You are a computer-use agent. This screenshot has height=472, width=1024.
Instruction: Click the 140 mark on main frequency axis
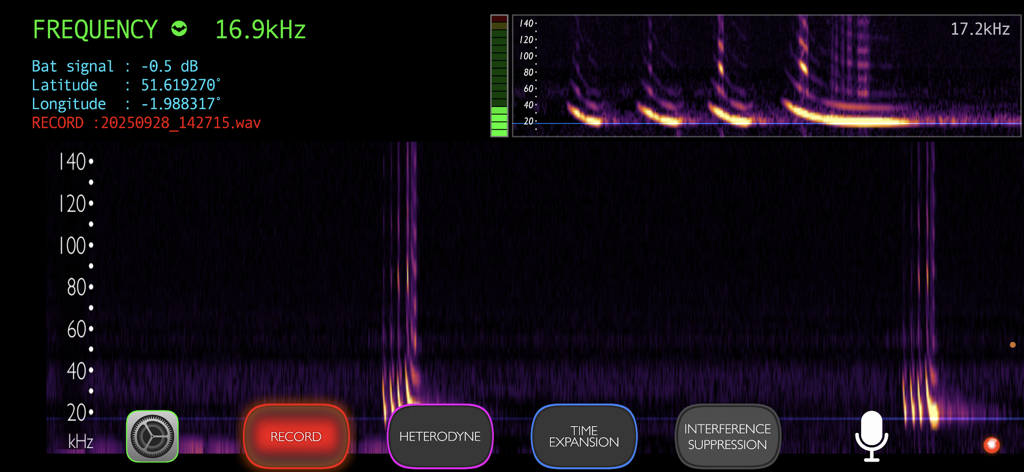coord(72,161)
